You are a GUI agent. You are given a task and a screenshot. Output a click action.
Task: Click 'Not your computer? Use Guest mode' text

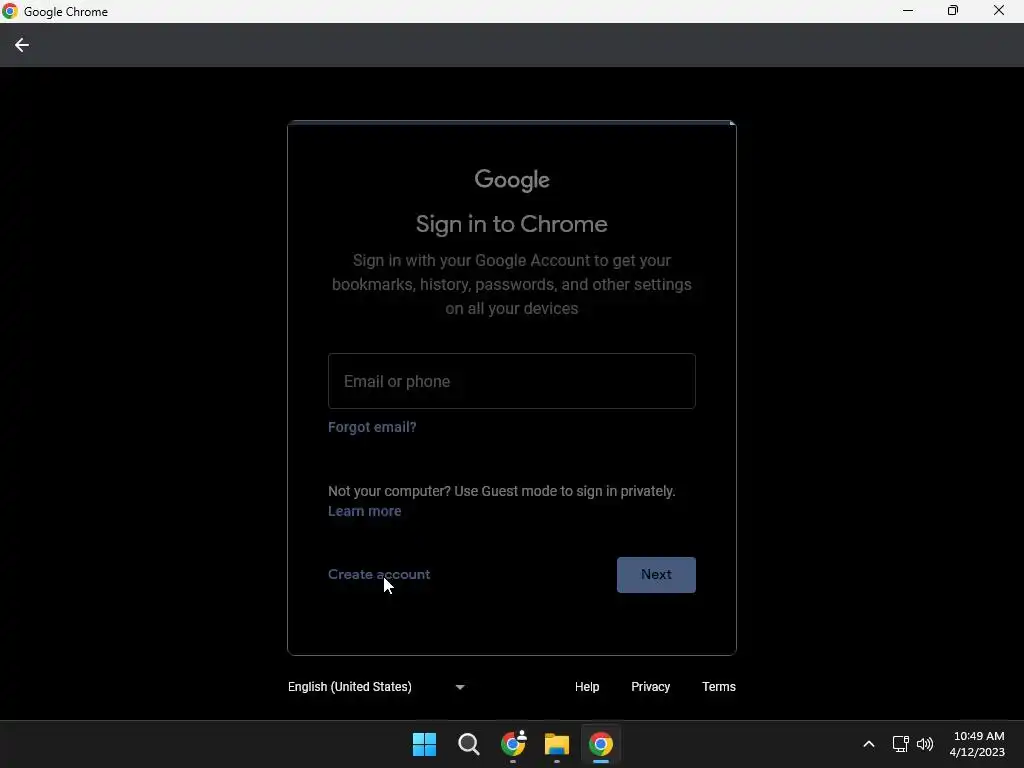tap(502, 491)
